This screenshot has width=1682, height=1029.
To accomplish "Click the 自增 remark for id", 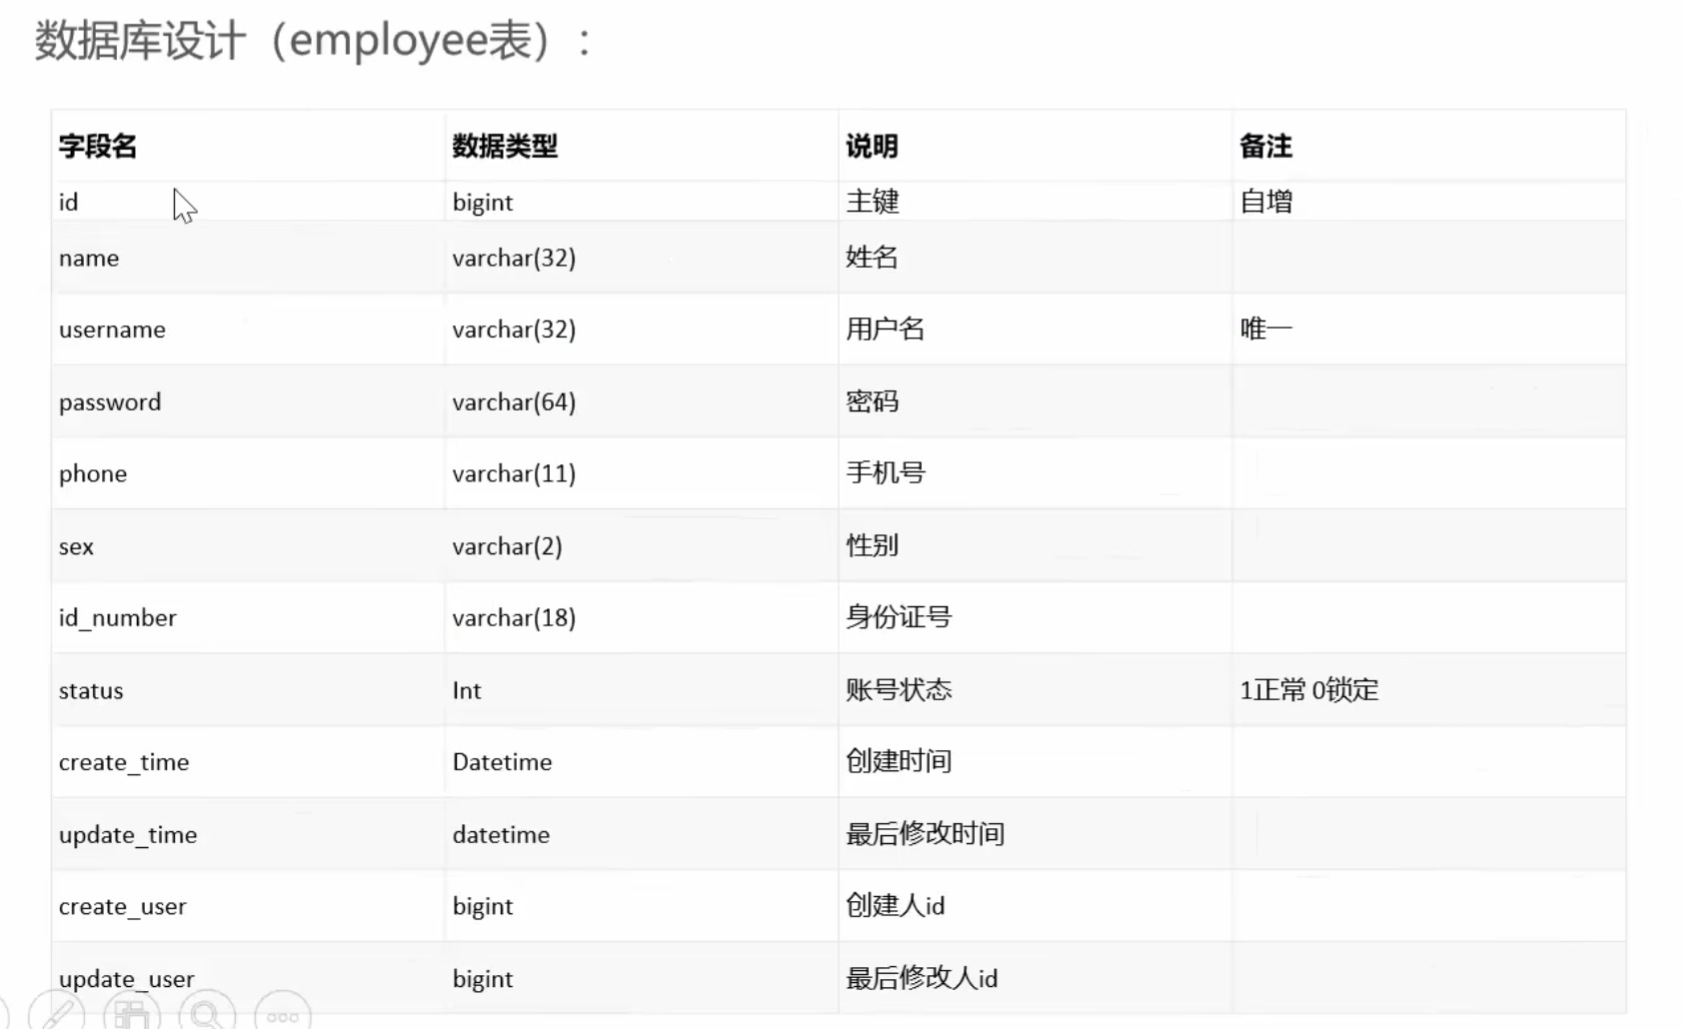I will pos(1266,202).
